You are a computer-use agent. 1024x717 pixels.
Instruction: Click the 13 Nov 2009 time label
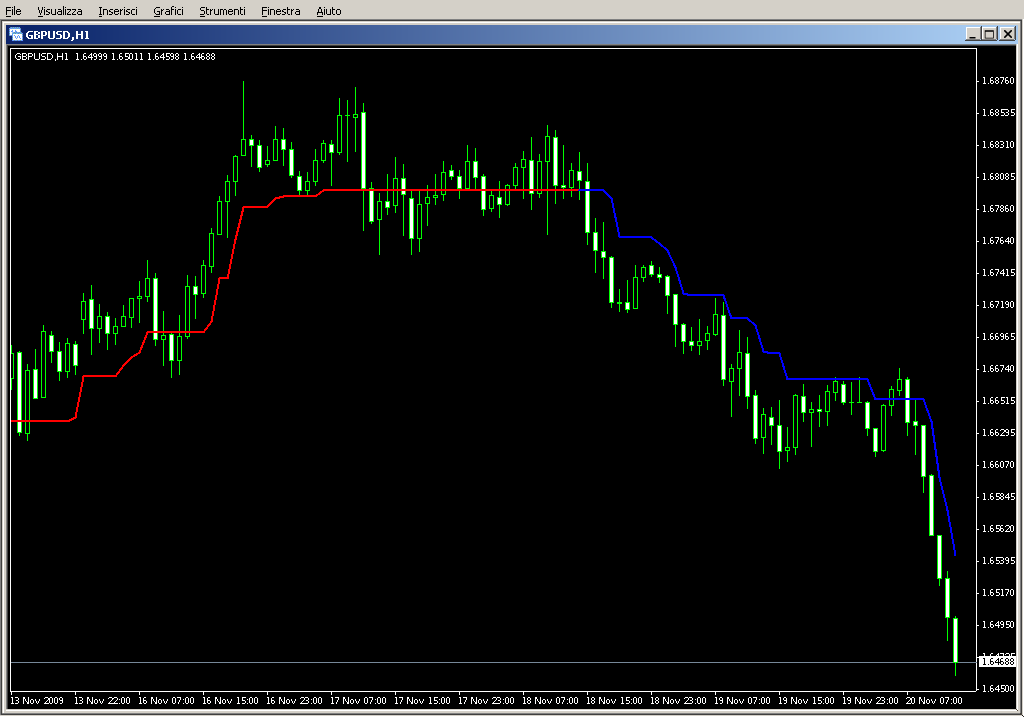click(x=37, y=701)
